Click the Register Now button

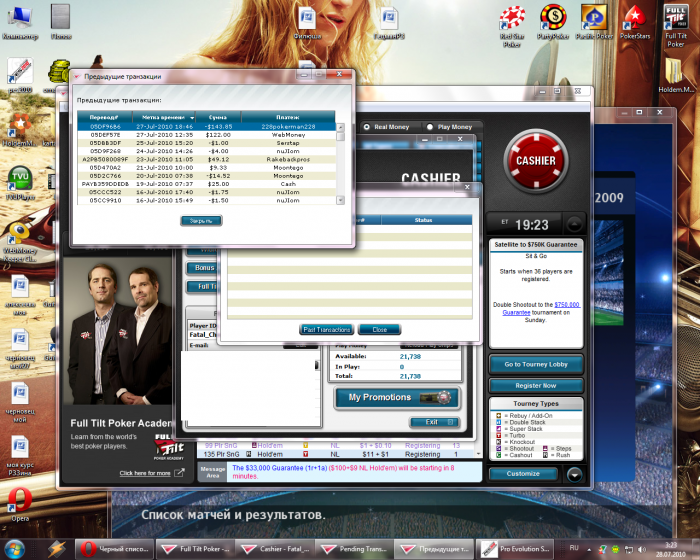[536, 385]
